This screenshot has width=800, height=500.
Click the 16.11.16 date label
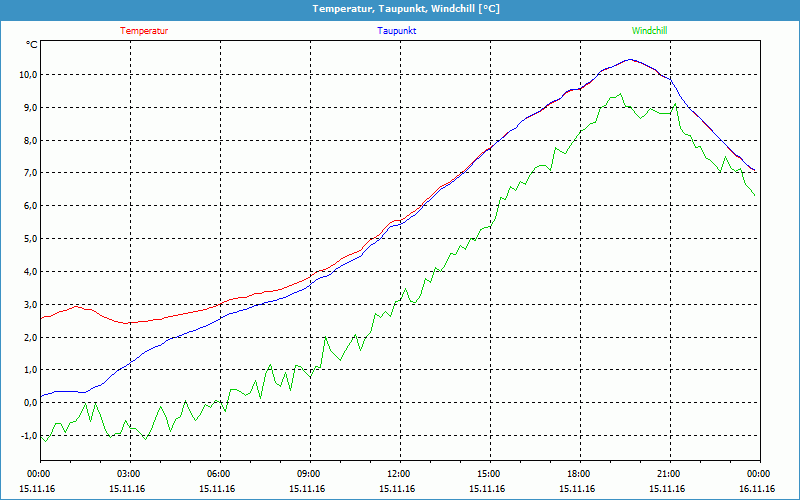(757, 489)
